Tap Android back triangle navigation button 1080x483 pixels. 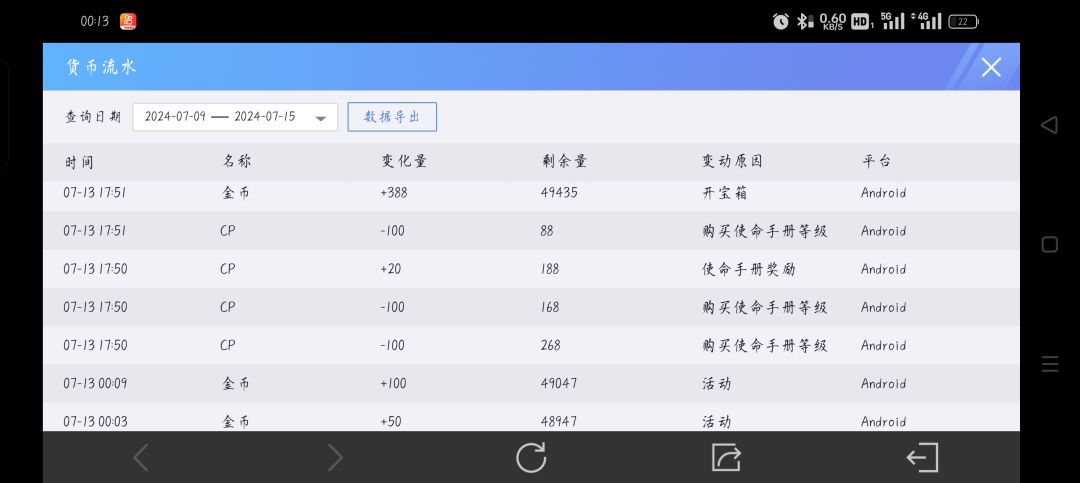tap(1049, 125)
